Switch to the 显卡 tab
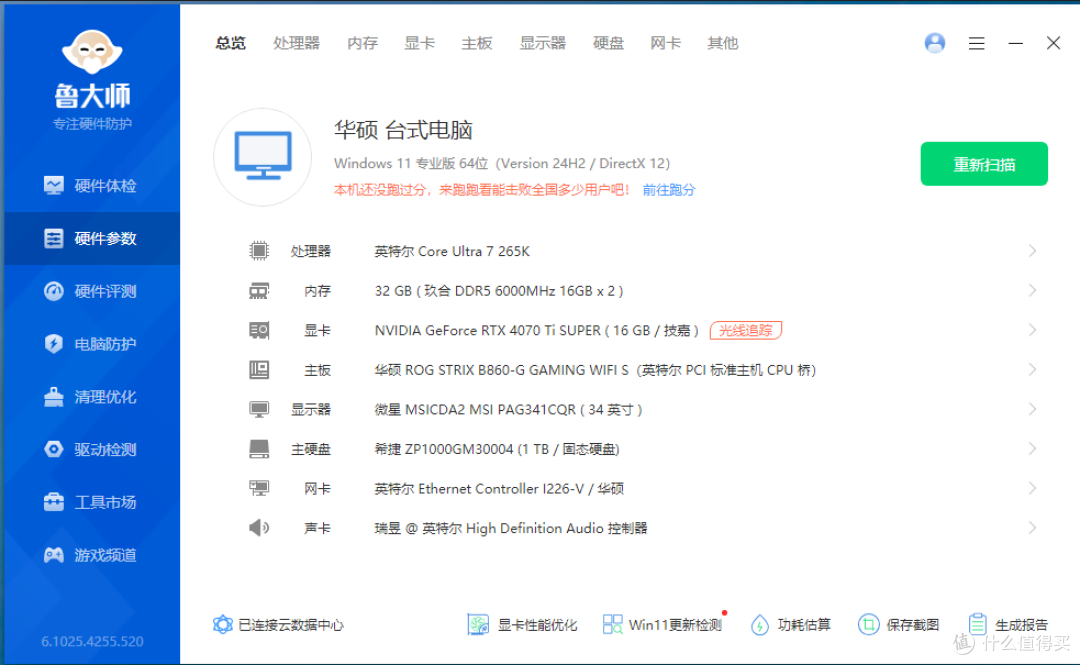Viewport: 1080px width, 665px height. 419,43
